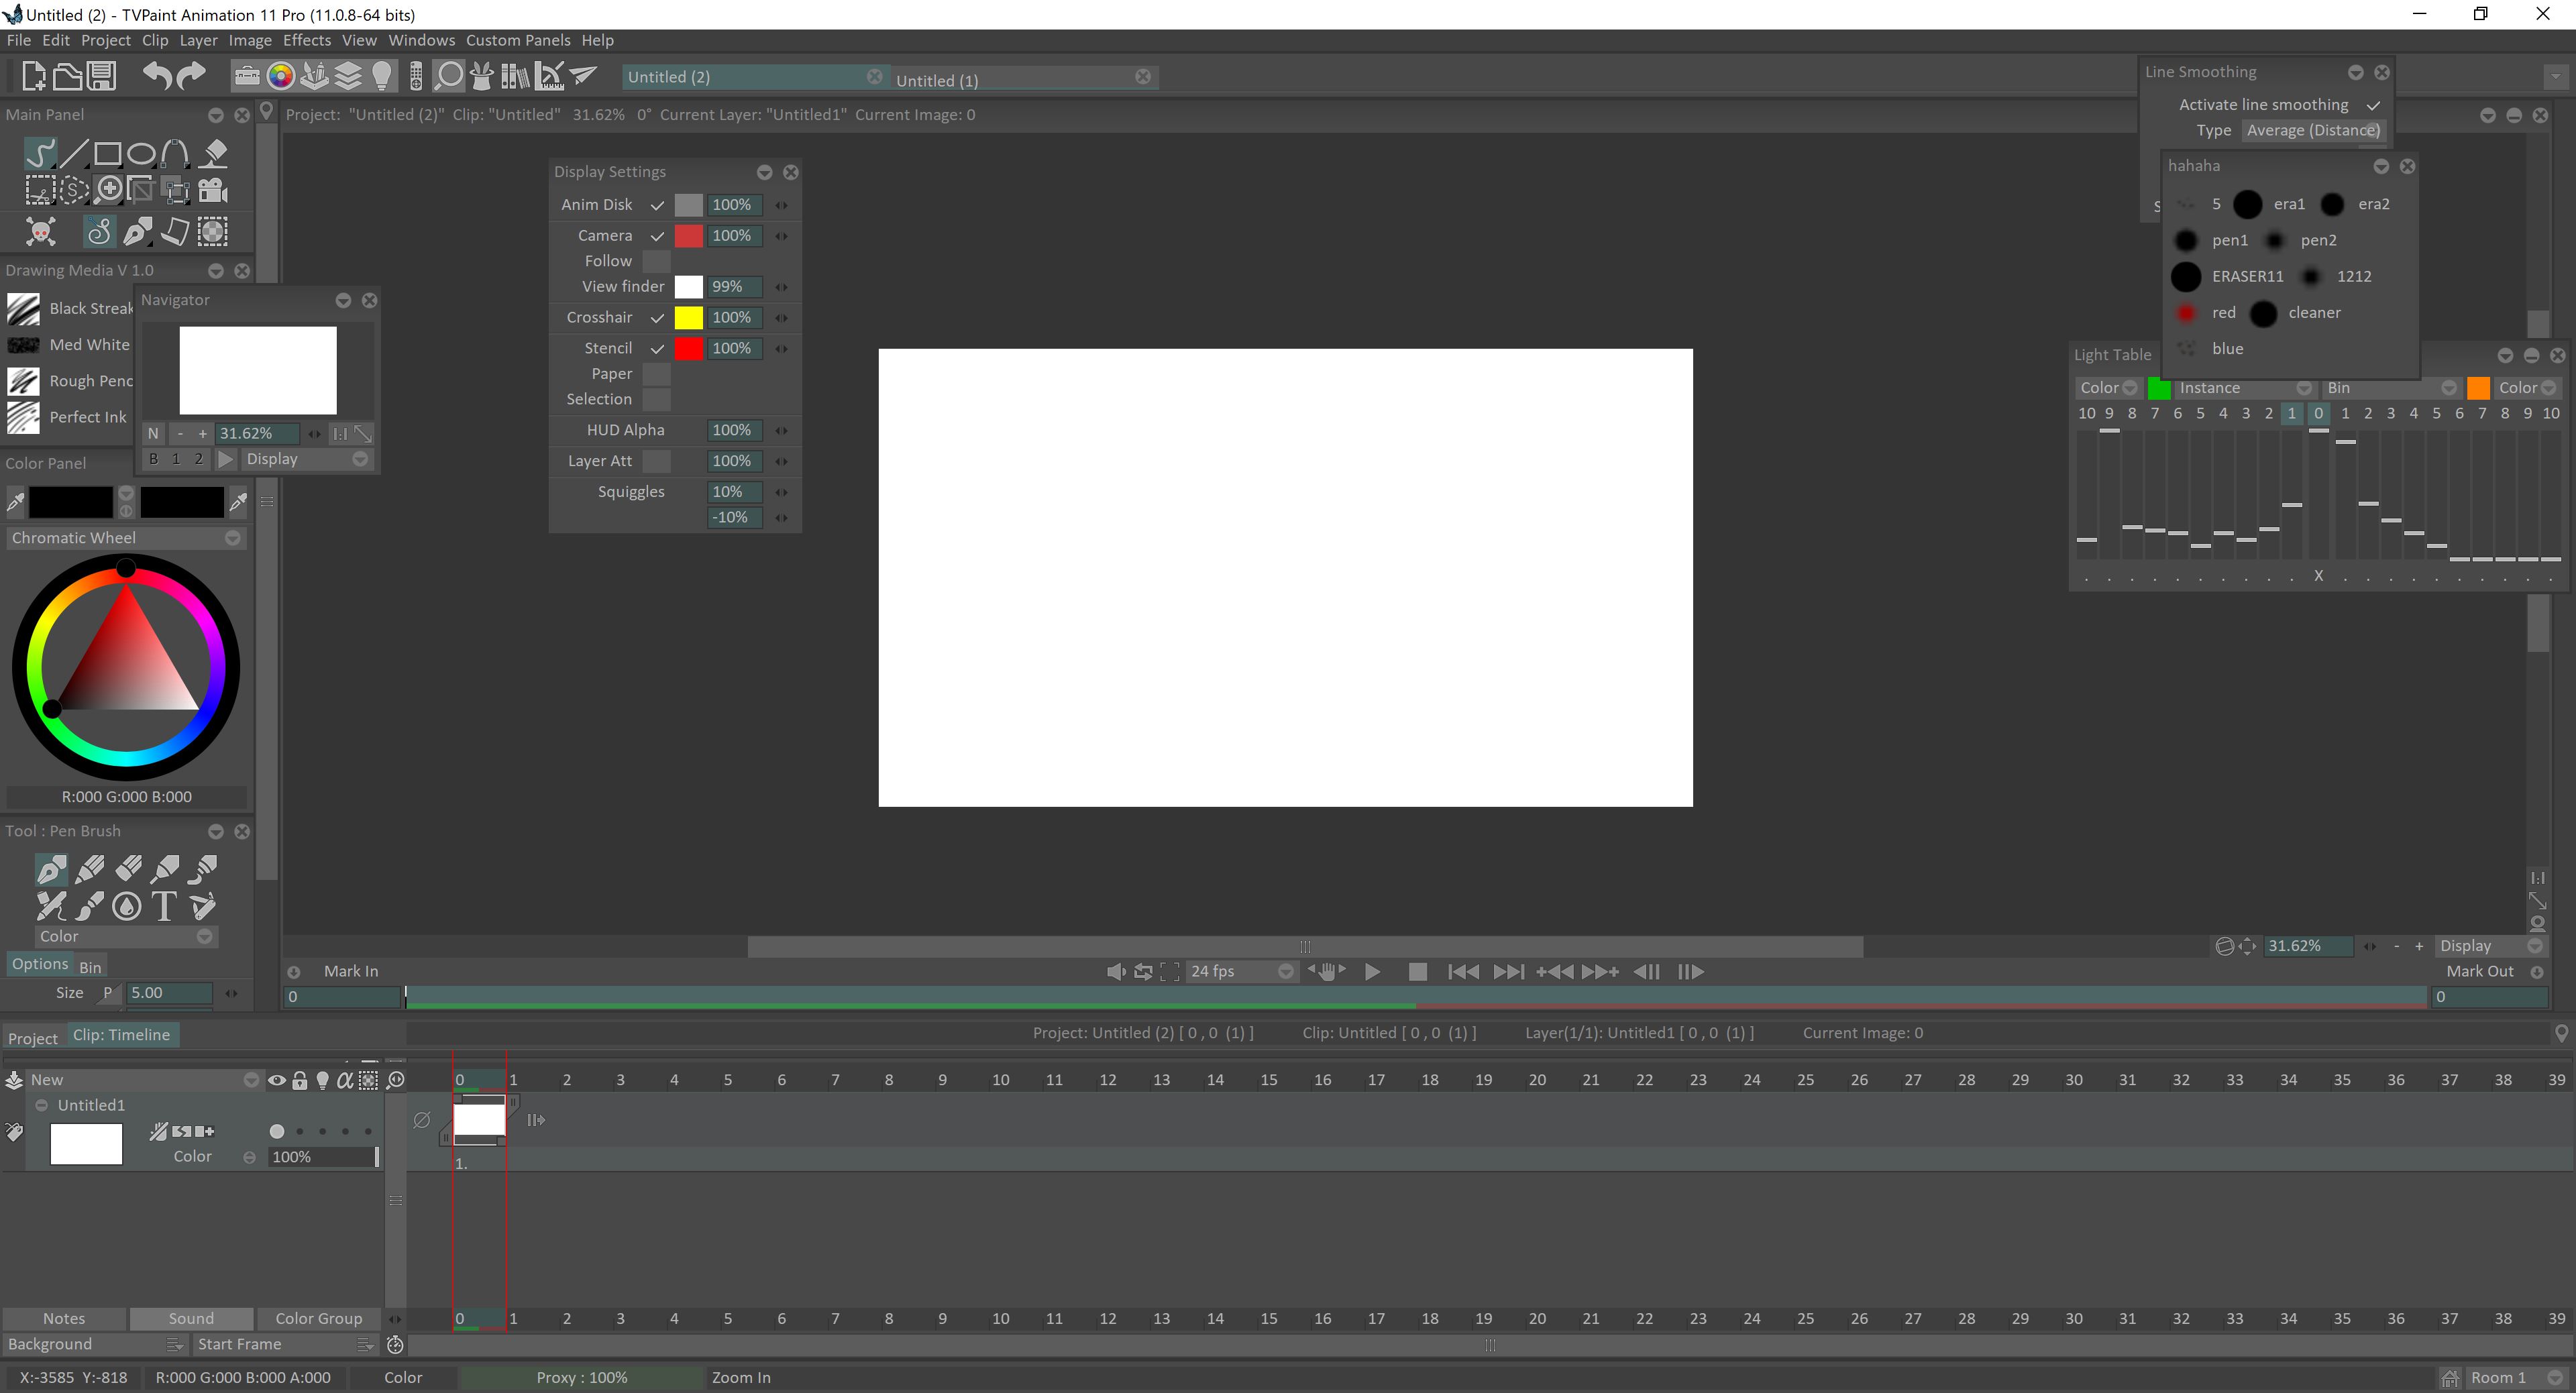Choose the pencil brush in Tool panel
The height and width of the screenshot is (1393, 2576).
(90, 869)
